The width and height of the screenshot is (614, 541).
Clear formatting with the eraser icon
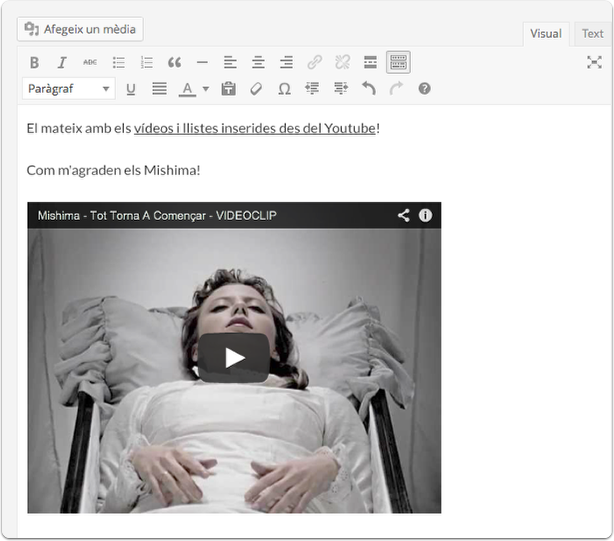click(x=256, y=89)
